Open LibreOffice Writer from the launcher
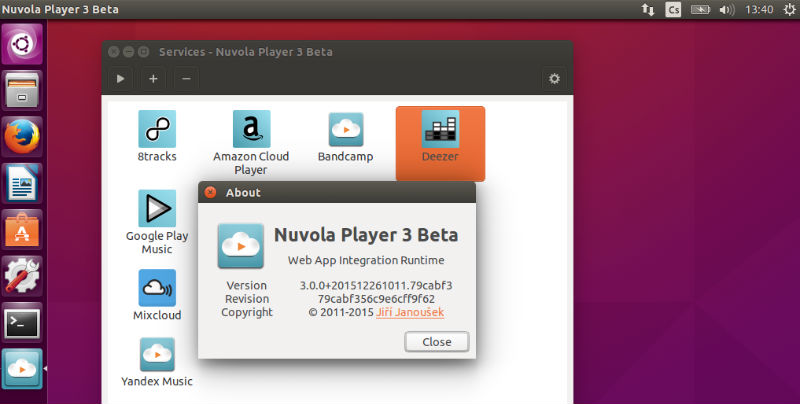The height and width of the screenshot is (404, 800). [21, 183]
